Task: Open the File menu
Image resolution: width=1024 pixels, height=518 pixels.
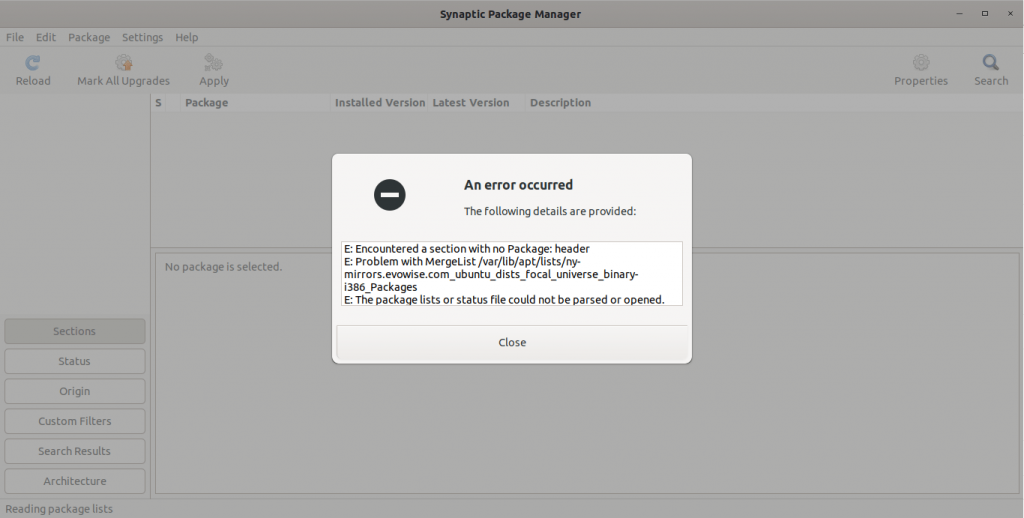Action: pyautogui.click(x=15, y=37)
